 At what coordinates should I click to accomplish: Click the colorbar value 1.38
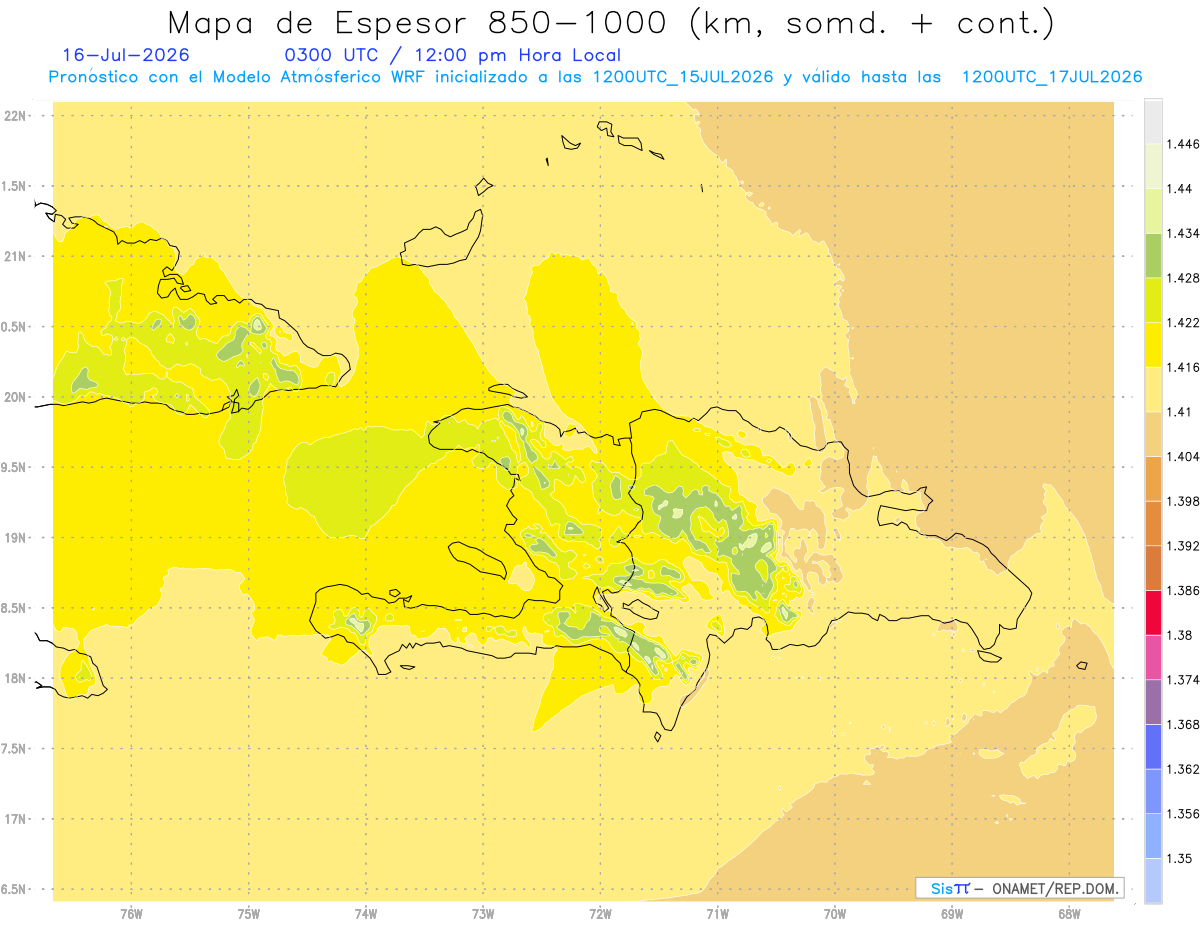pos(1181,635)
